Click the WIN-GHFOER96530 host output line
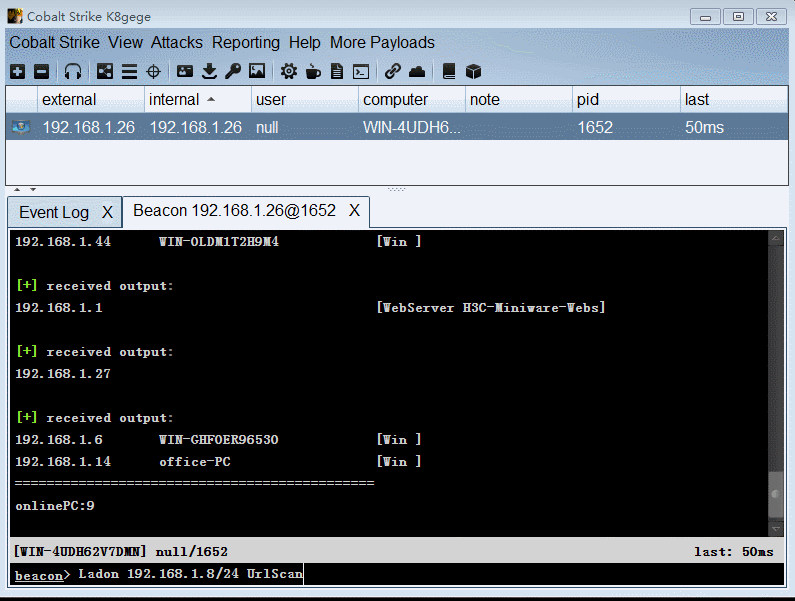 218,439
